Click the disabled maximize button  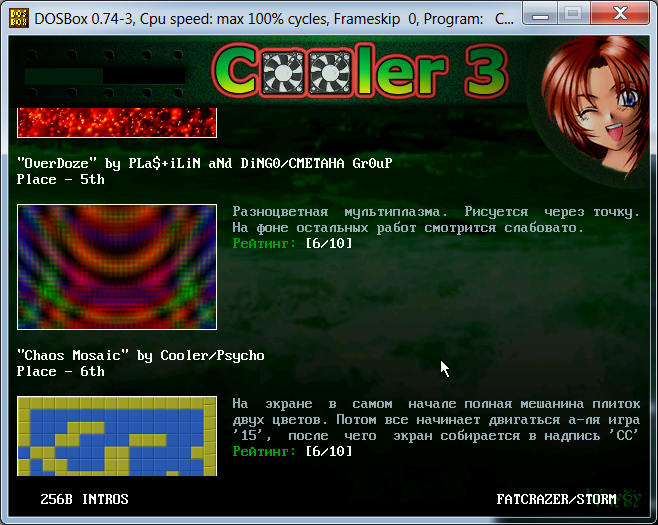(x=573, y=13)
